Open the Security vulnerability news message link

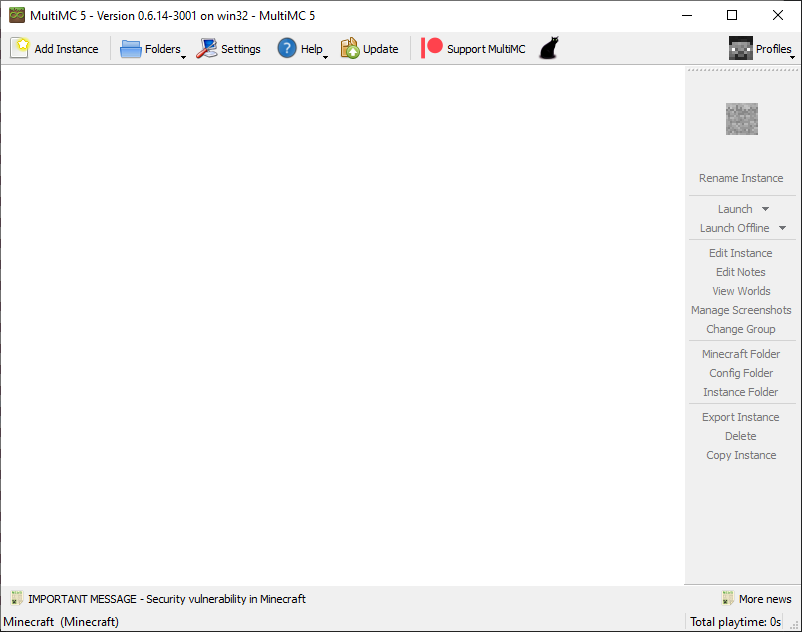pos(167,599)
